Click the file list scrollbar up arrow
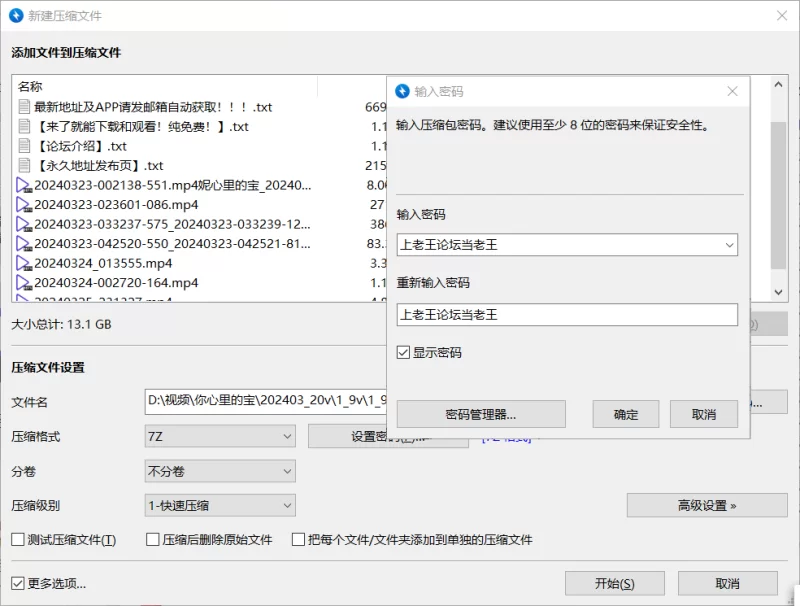 778,85
